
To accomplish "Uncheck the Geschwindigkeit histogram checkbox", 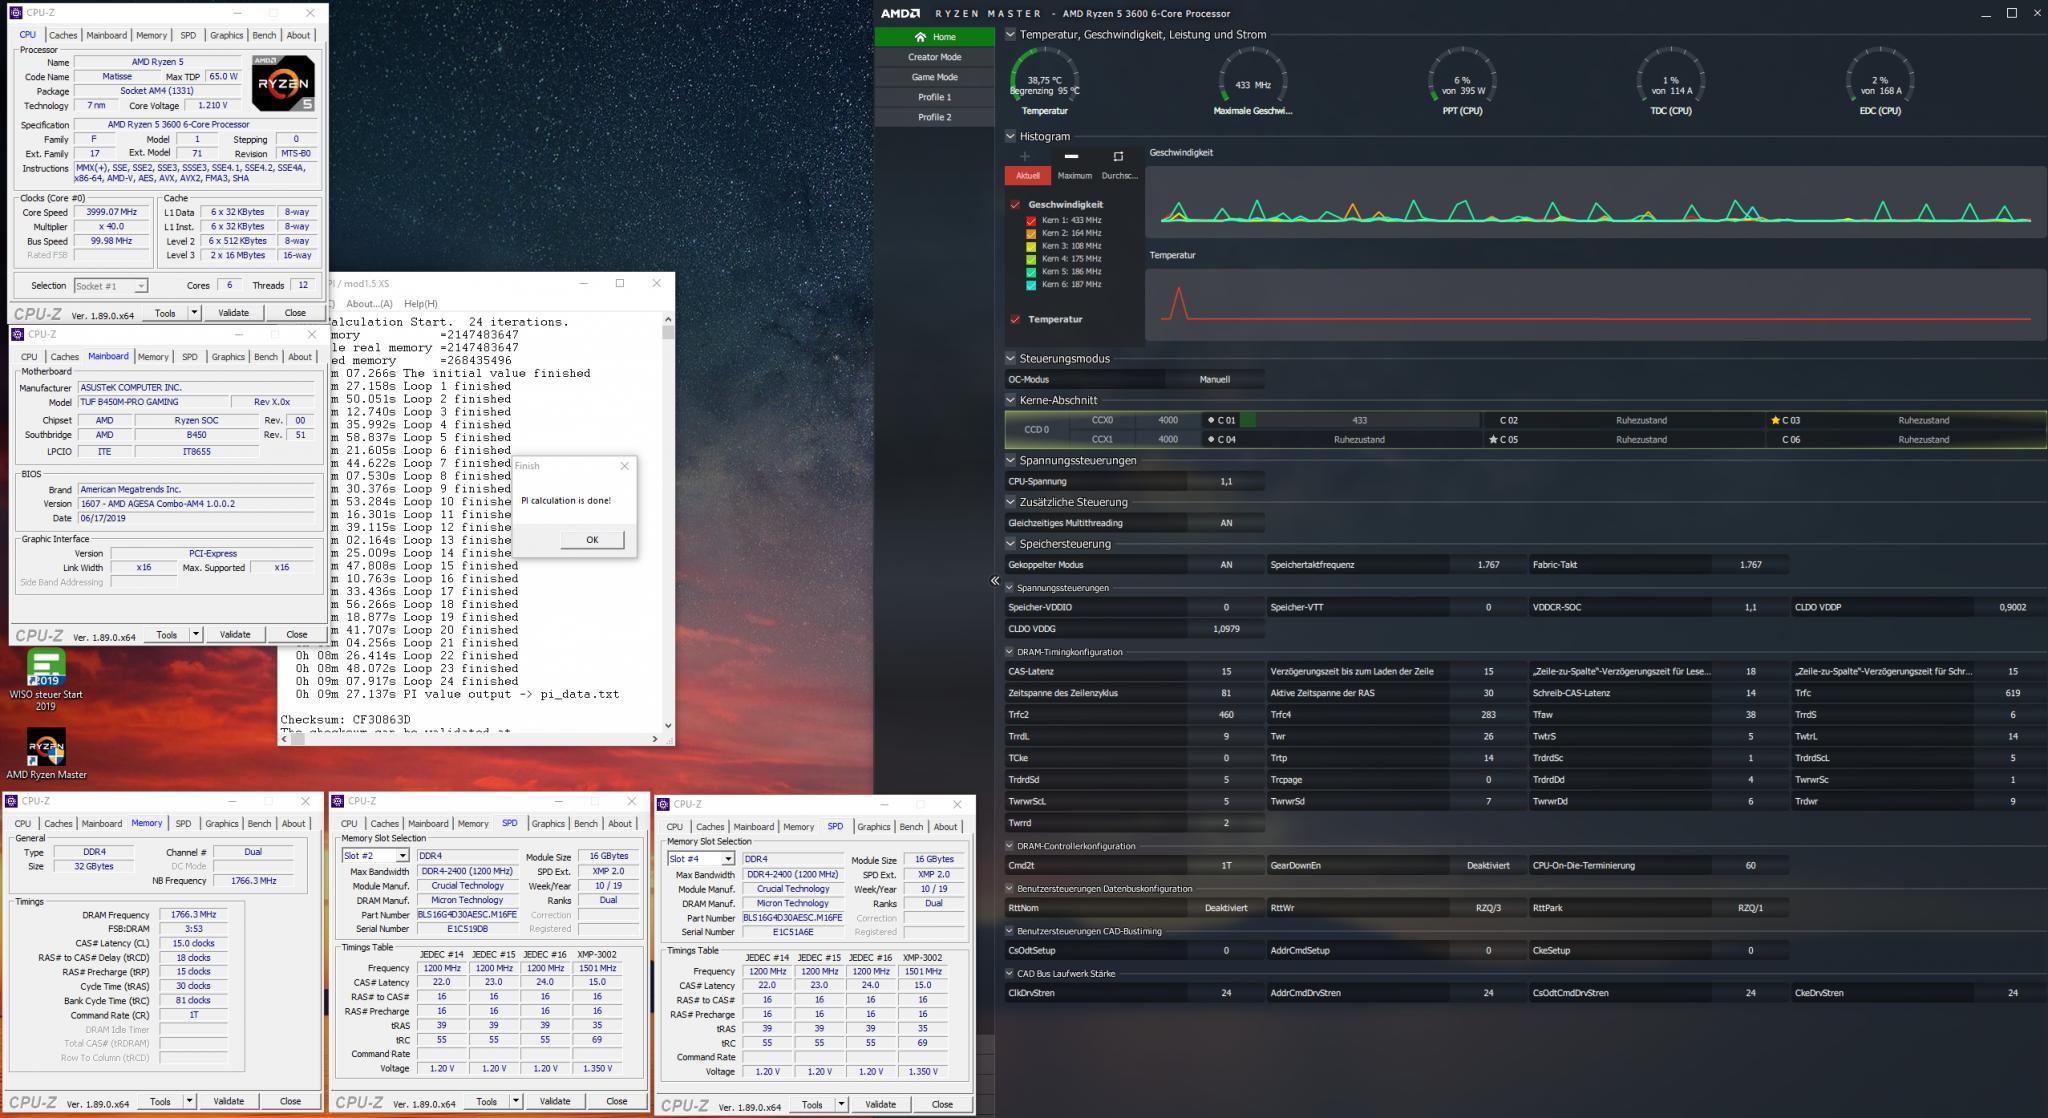I will (1015, 205).
